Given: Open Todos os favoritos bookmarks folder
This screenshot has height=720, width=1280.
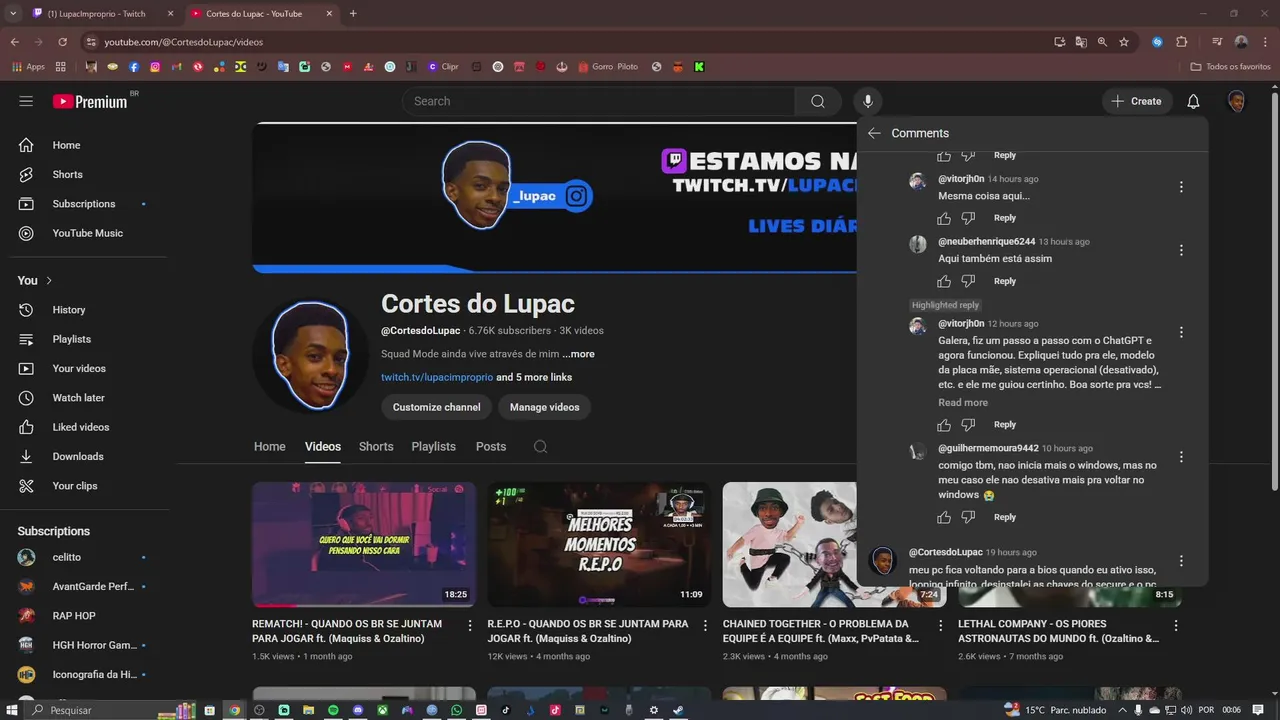Looking at the screenshot, I should 1231,67.
